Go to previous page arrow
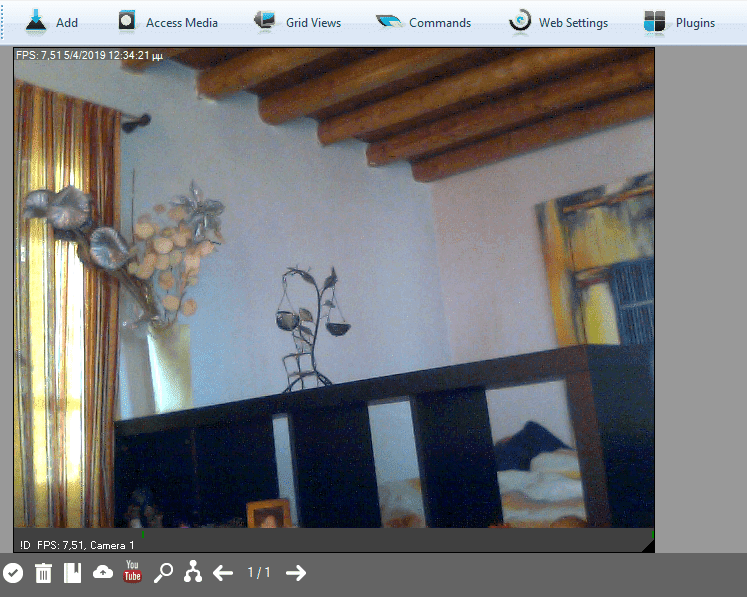This screenshot has width=747, height=597. click(223, 573)
